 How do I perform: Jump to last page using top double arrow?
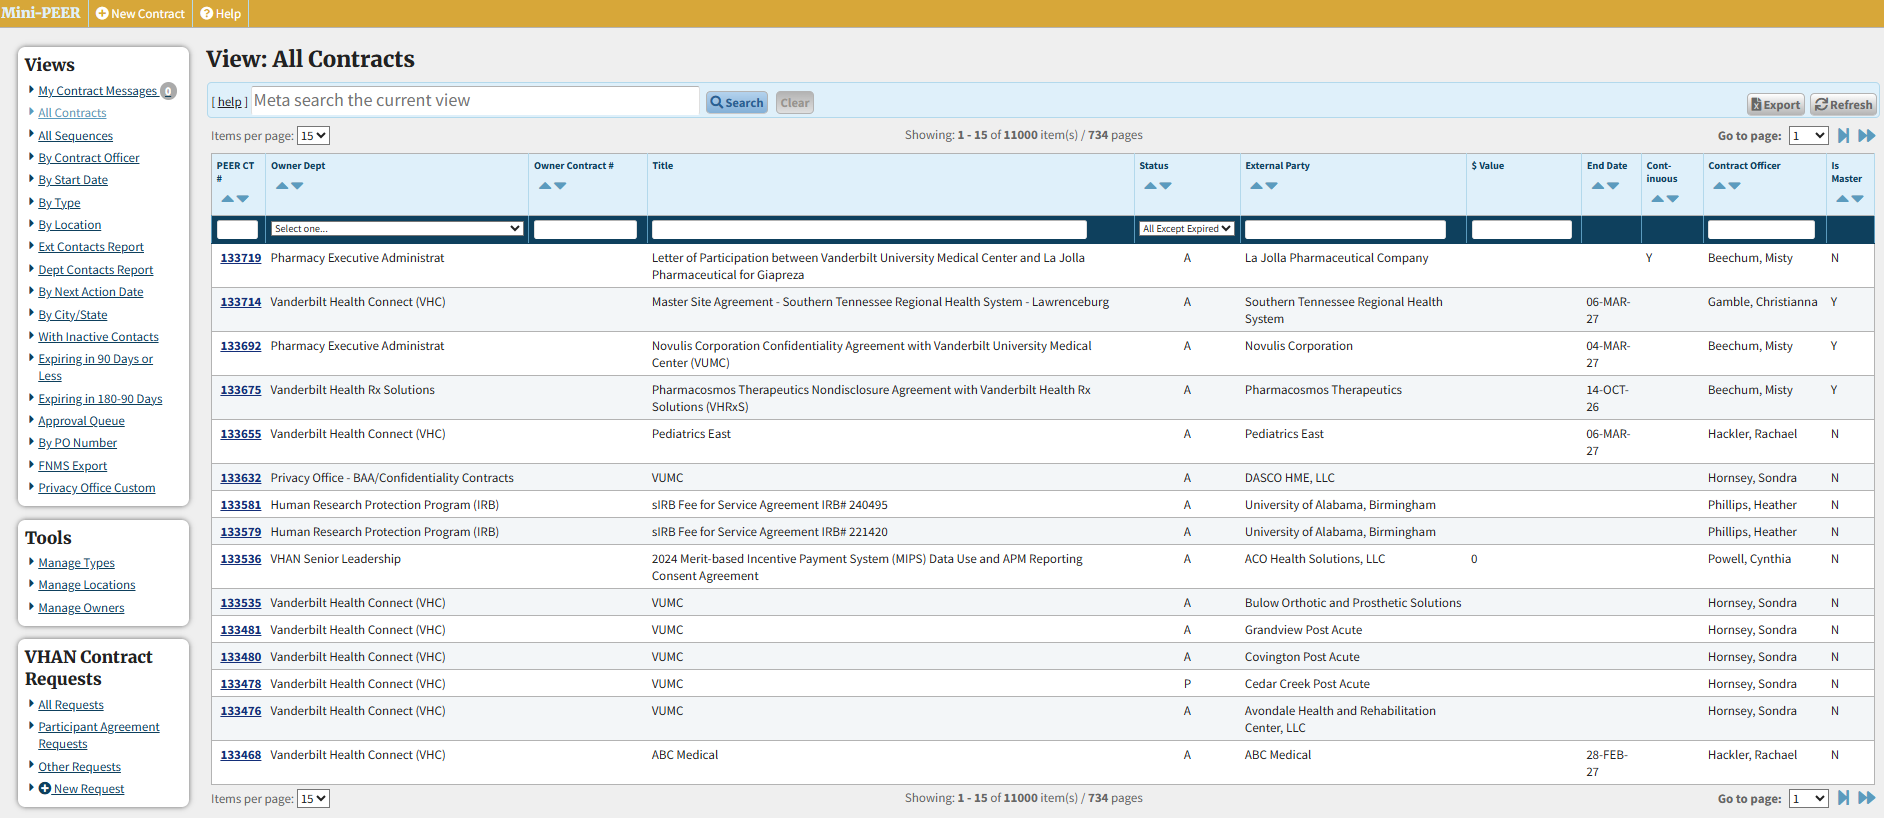tap(1866, 136)
